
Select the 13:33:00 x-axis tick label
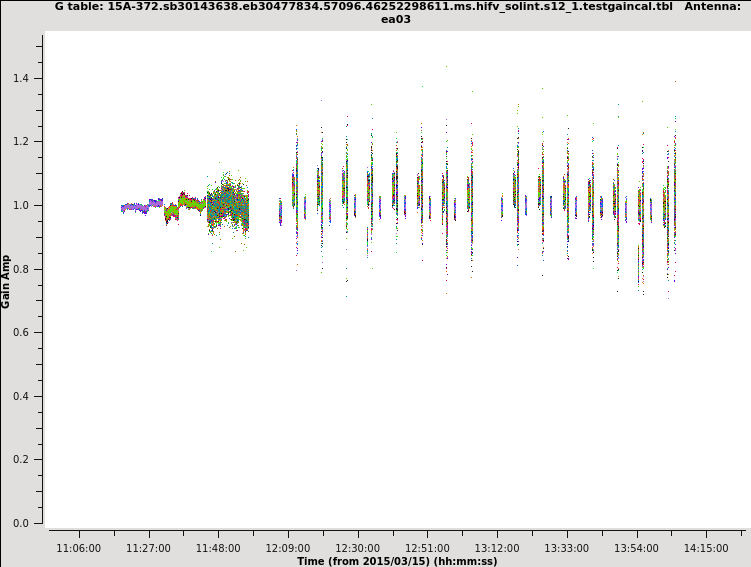tap(566, 548)
